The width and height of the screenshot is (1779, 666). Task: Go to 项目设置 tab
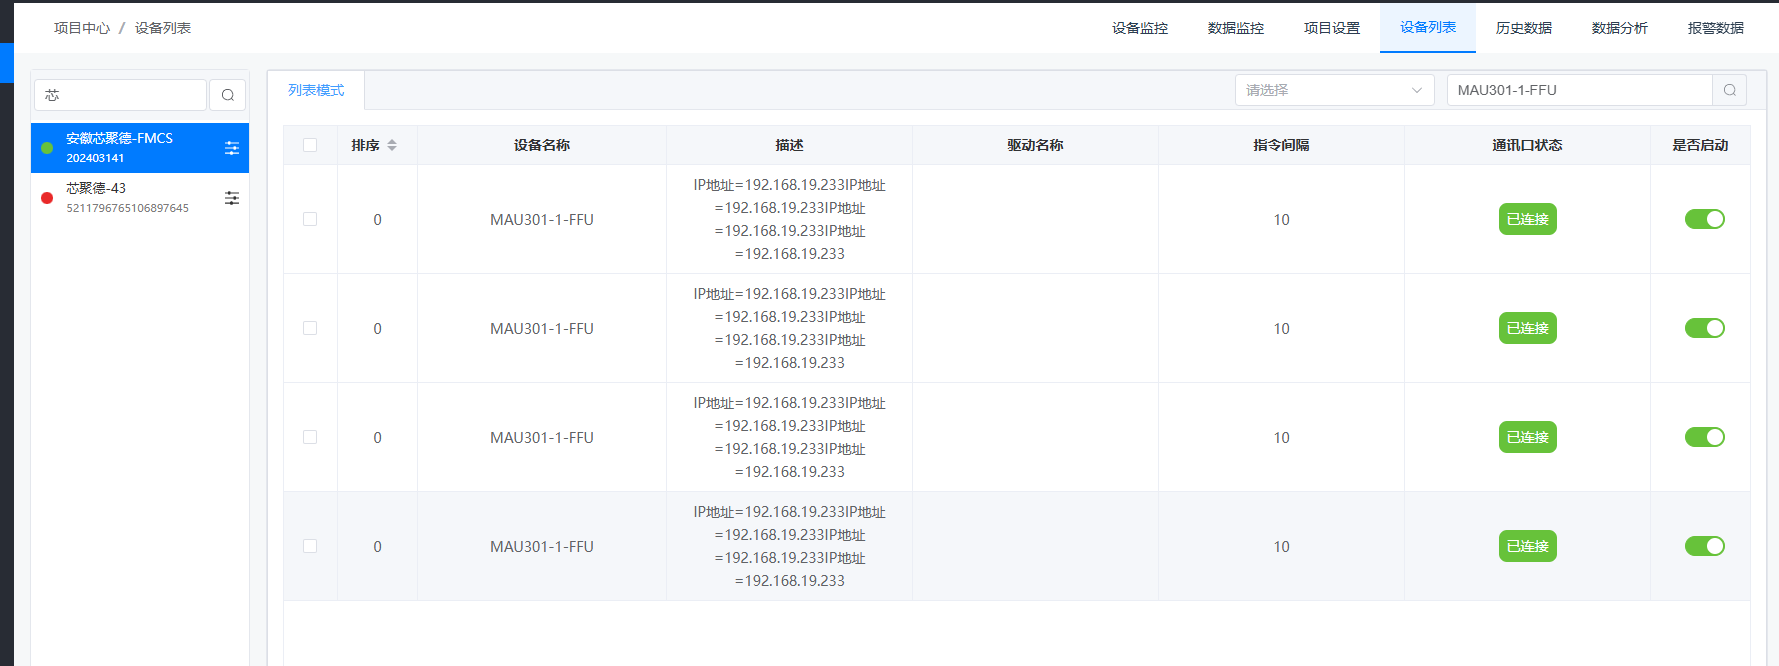tap(1332, 28)
